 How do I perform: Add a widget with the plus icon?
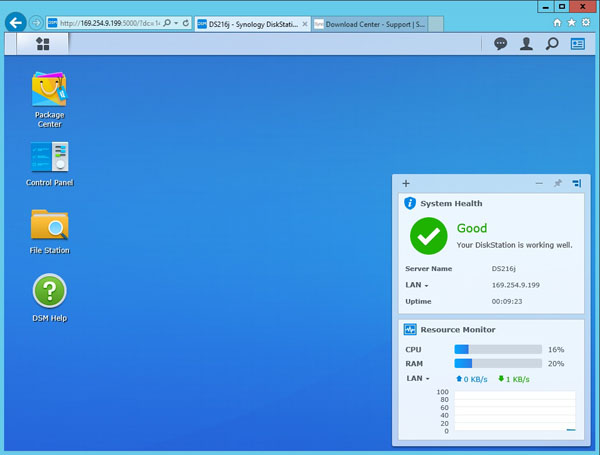pos(406,184)
